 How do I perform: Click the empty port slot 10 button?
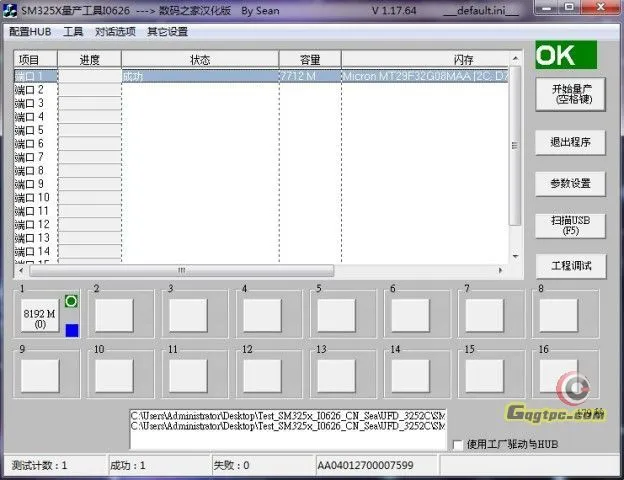pos(114,376)
